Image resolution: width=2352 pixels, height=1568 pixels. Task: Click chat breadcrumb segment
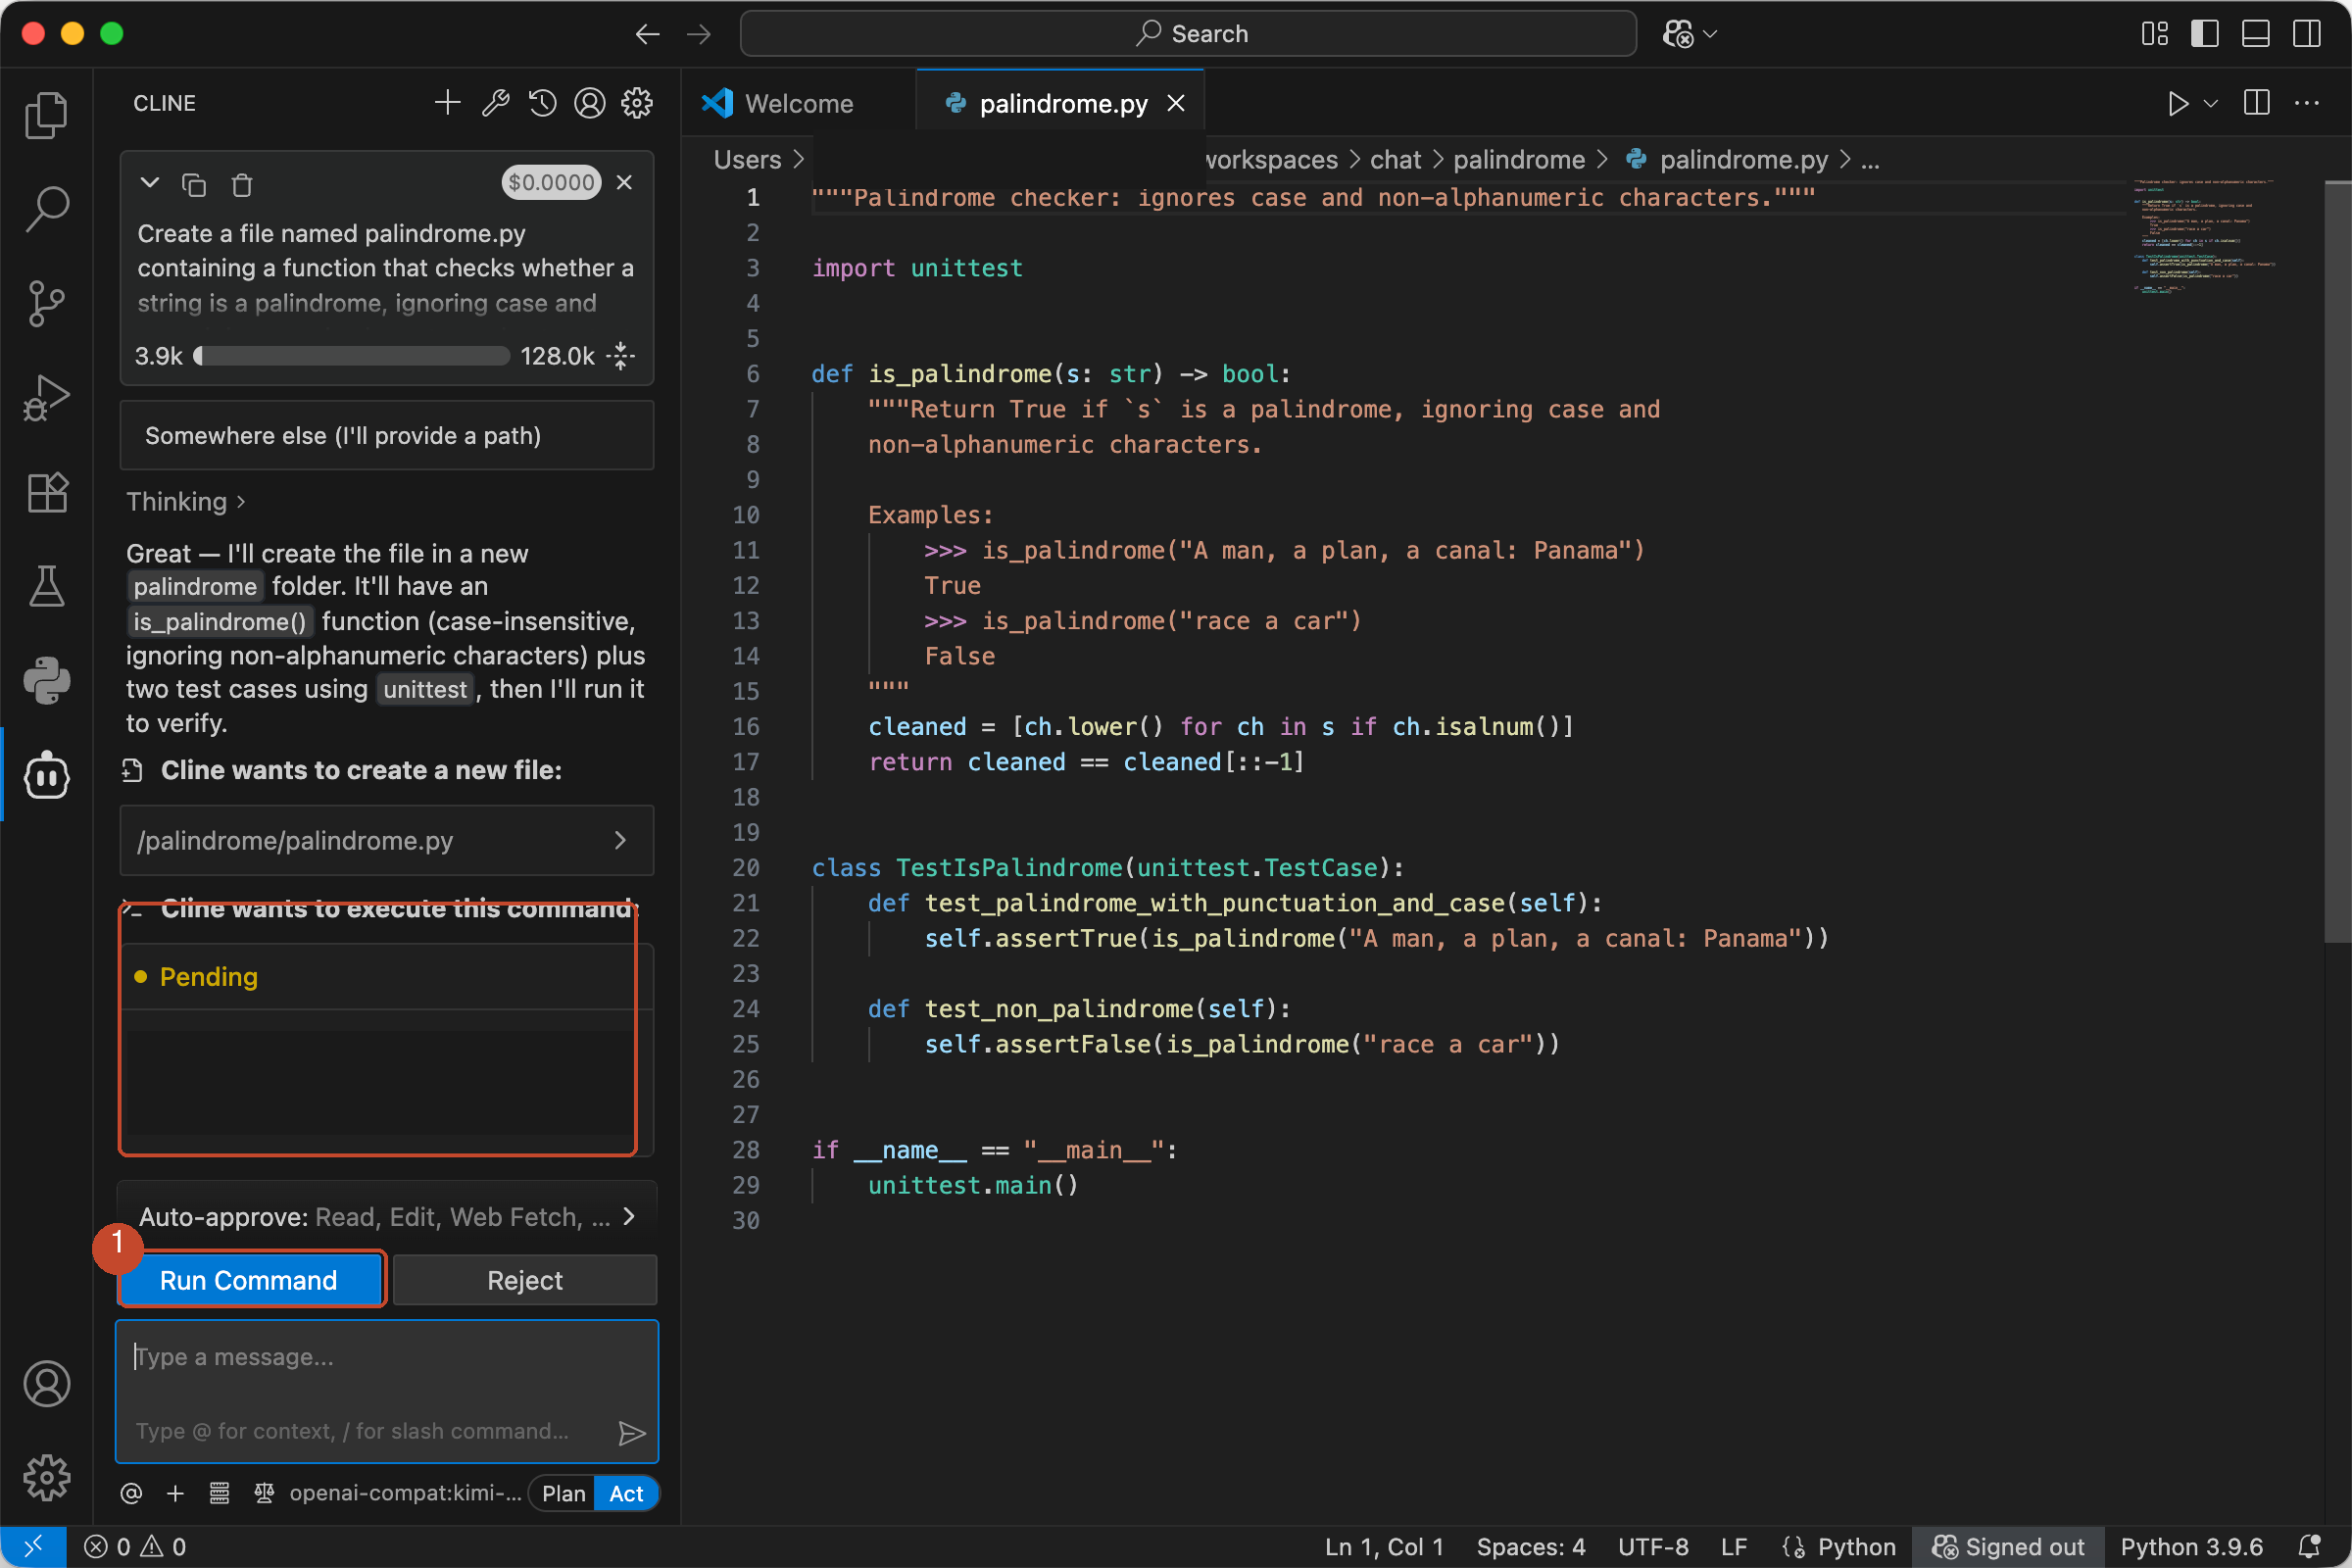point(1395,159)
